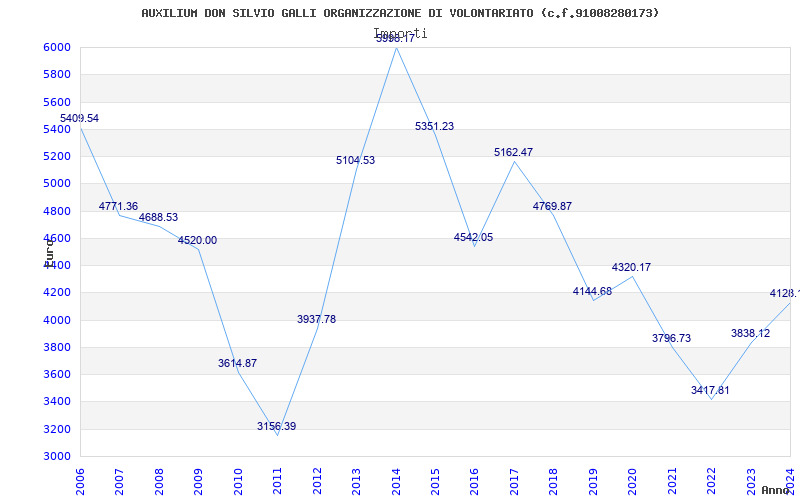The image size is (800, 500).
Task: Click the 2011 year axis label
Action: click(x=278, y=482)
